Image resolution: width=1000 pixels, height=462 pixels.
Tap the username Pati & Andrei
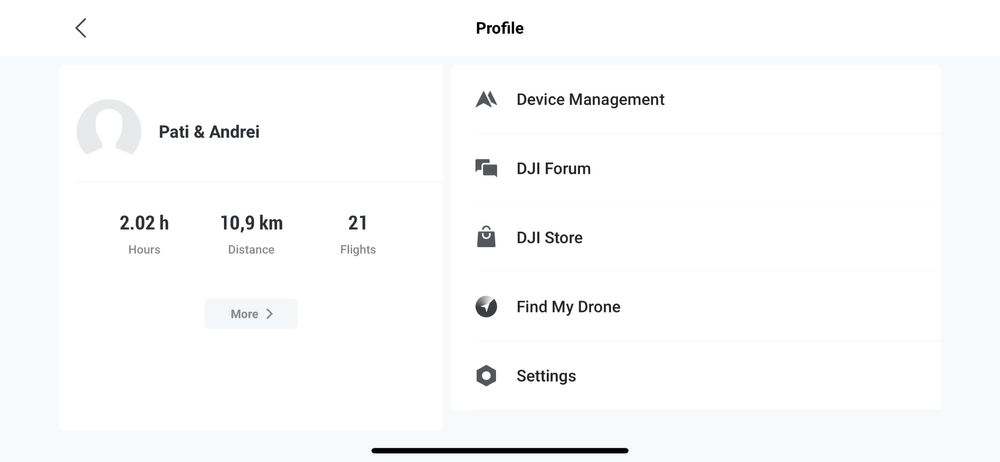(x=209, y=131)
